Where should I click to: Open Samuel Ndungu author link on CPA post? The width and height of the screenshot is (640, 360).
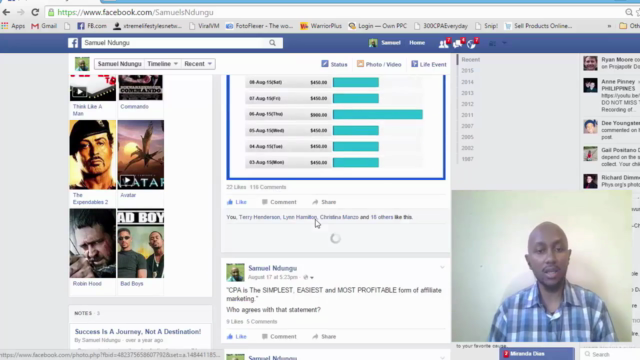(273, 268)
